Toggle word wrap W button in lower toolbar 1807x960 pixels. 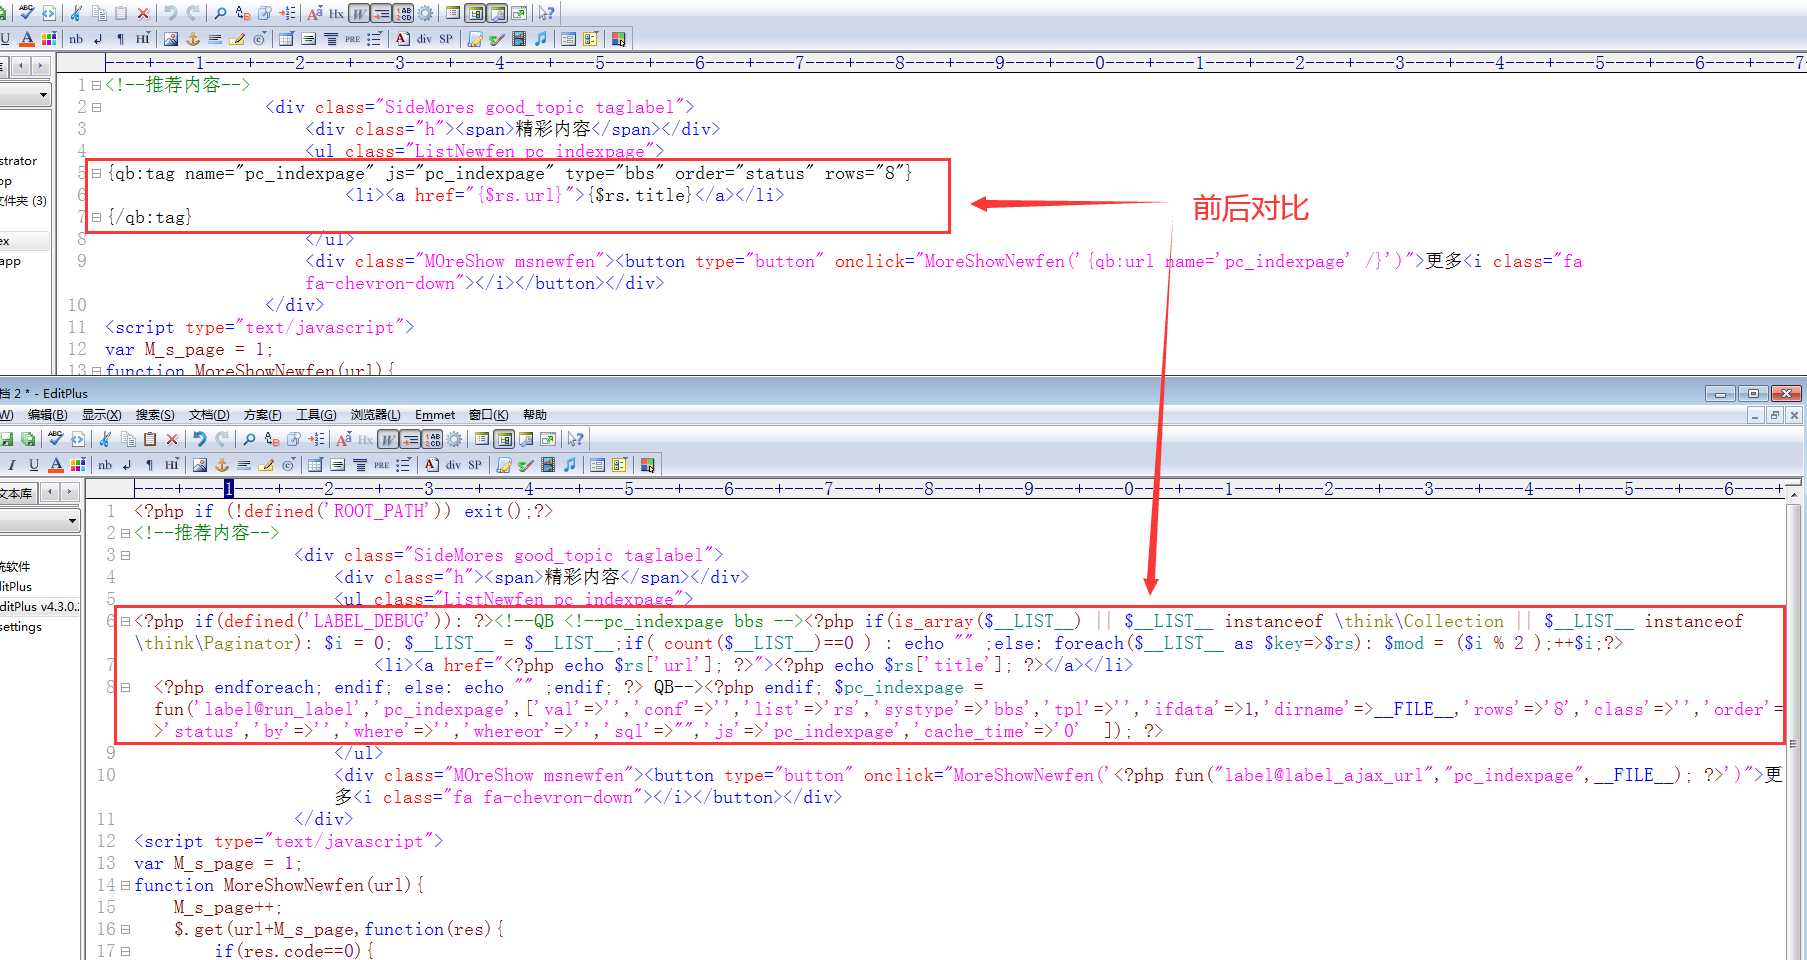387,439
